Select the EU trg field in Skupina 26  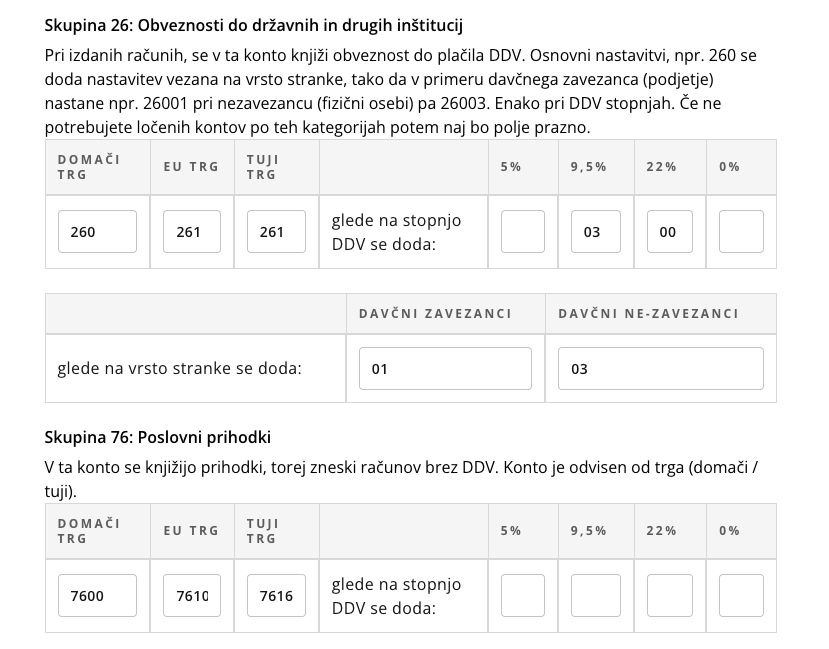click(x=192, y=232)
